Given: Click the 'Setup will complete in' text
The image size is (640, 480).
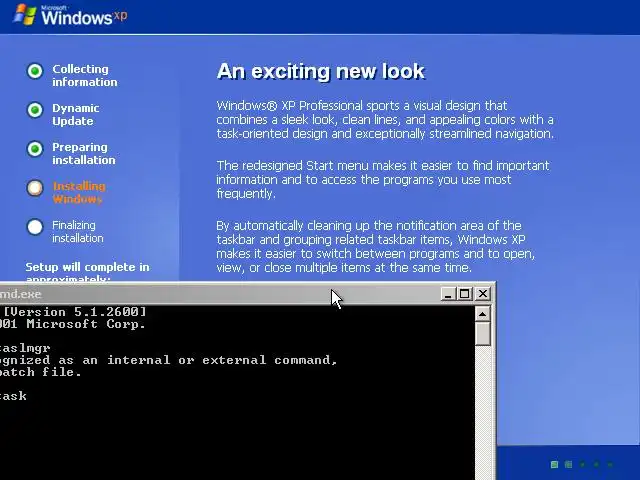Looking at the screenshot, I should [87, 267].
